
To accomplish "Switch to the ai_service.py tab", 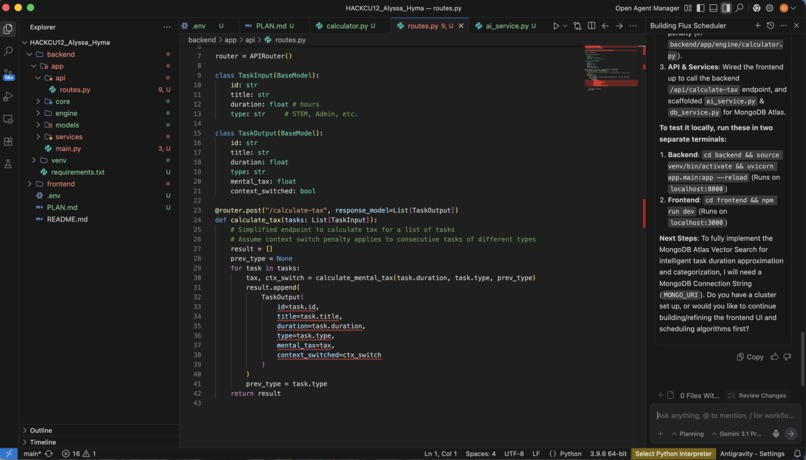I will pyautogui.click(x=506, y=26).
